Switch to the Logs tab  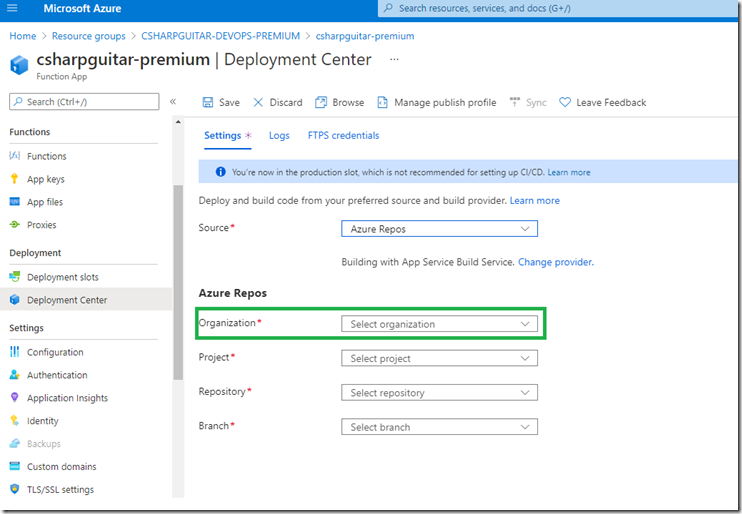279,136
